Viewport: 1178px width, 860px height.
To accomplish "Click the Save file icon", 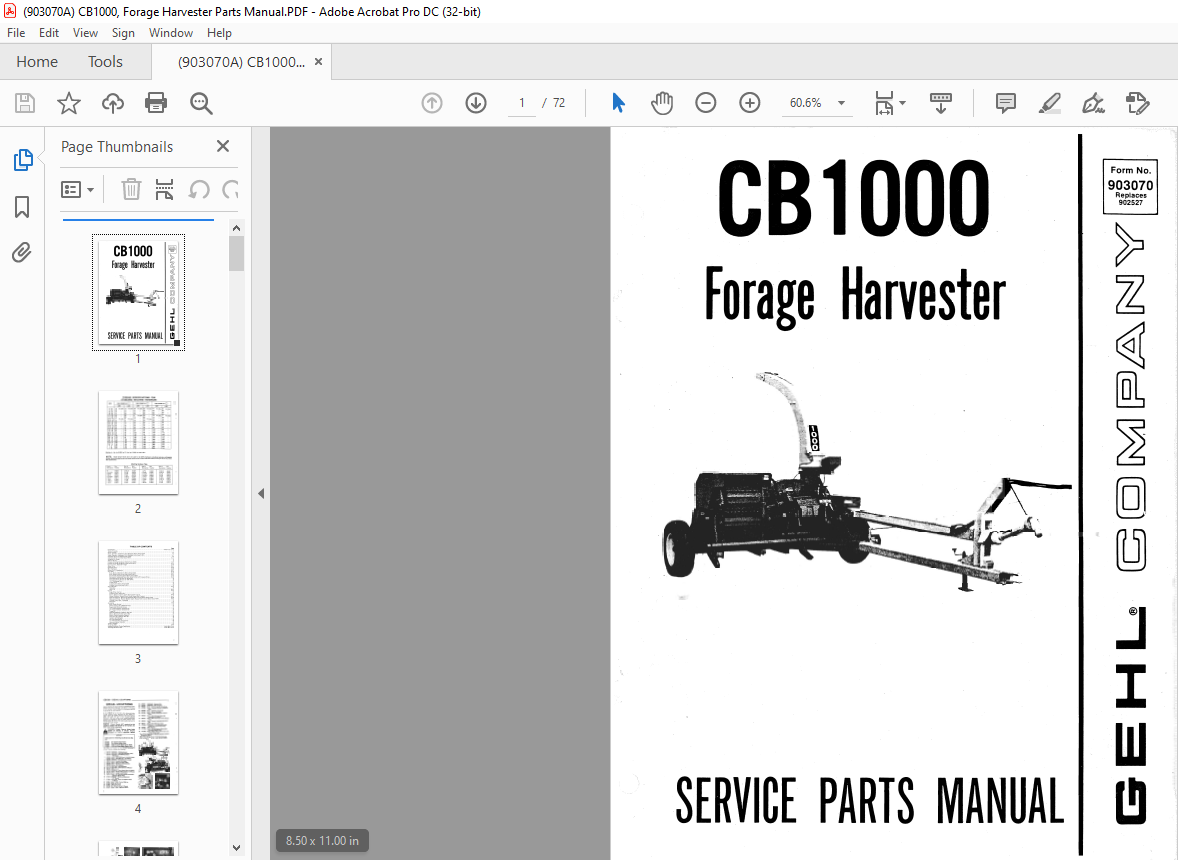I will 25,103.
